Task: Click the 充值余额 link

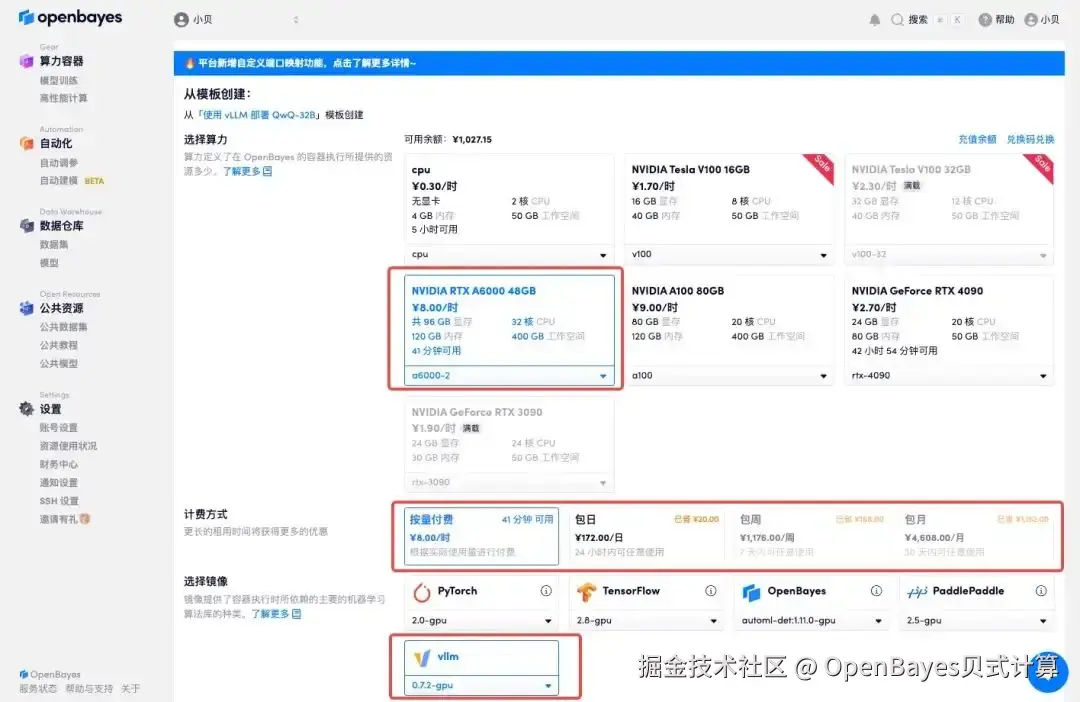Action: coord(977,139)
